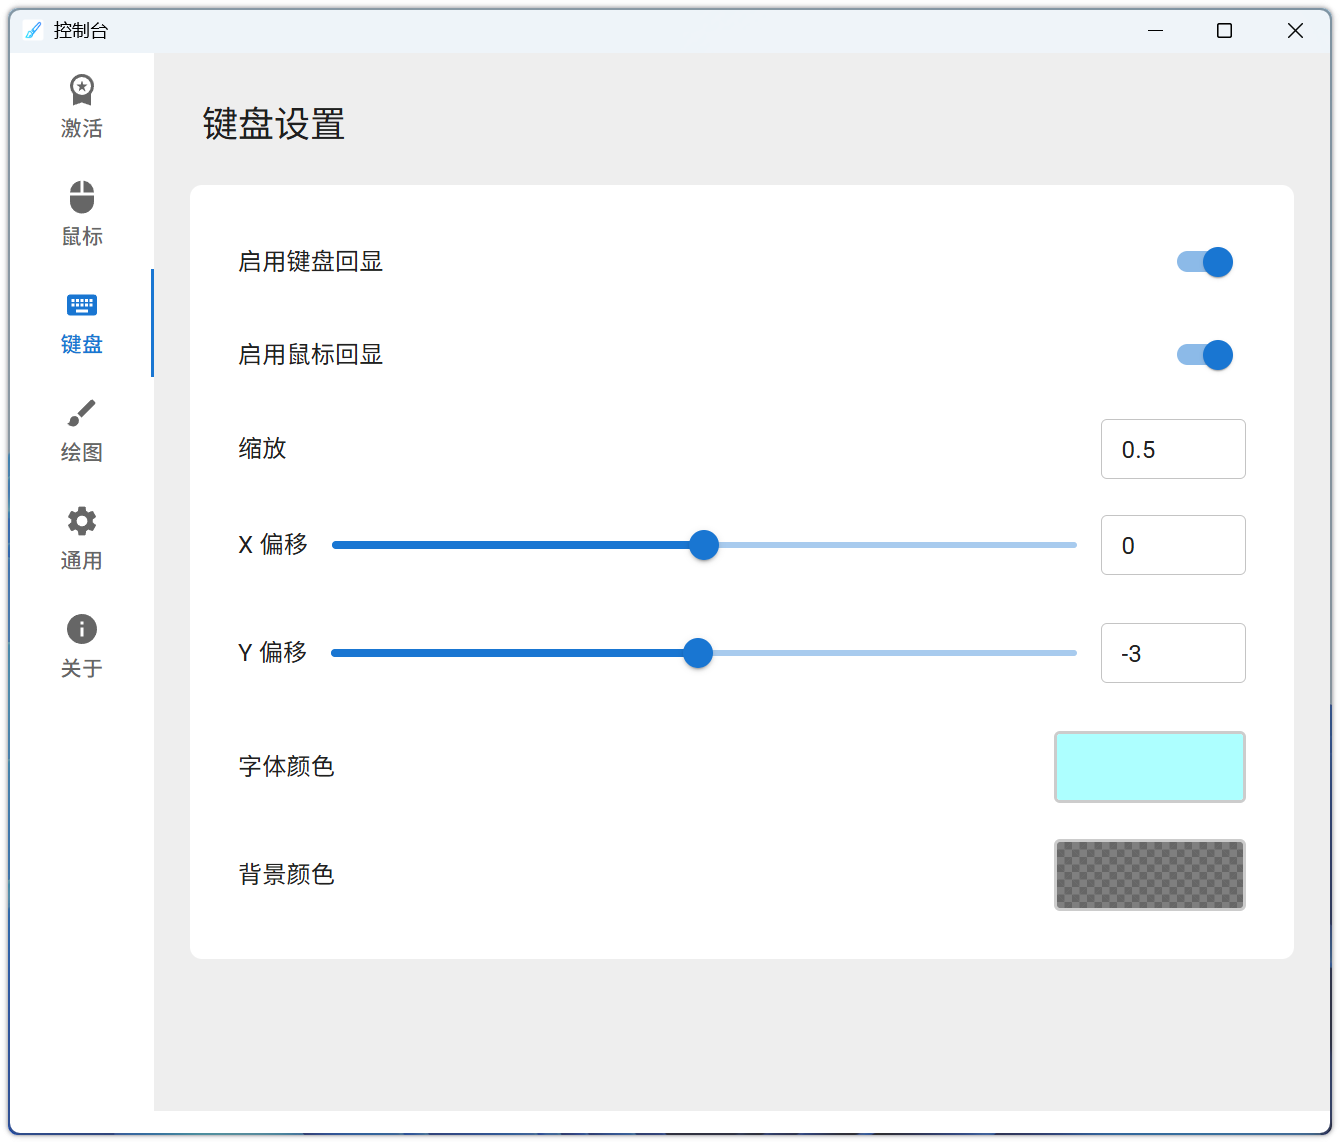Minimize the 控制台 window
1340x1143 pixels.
point(1156,31)
